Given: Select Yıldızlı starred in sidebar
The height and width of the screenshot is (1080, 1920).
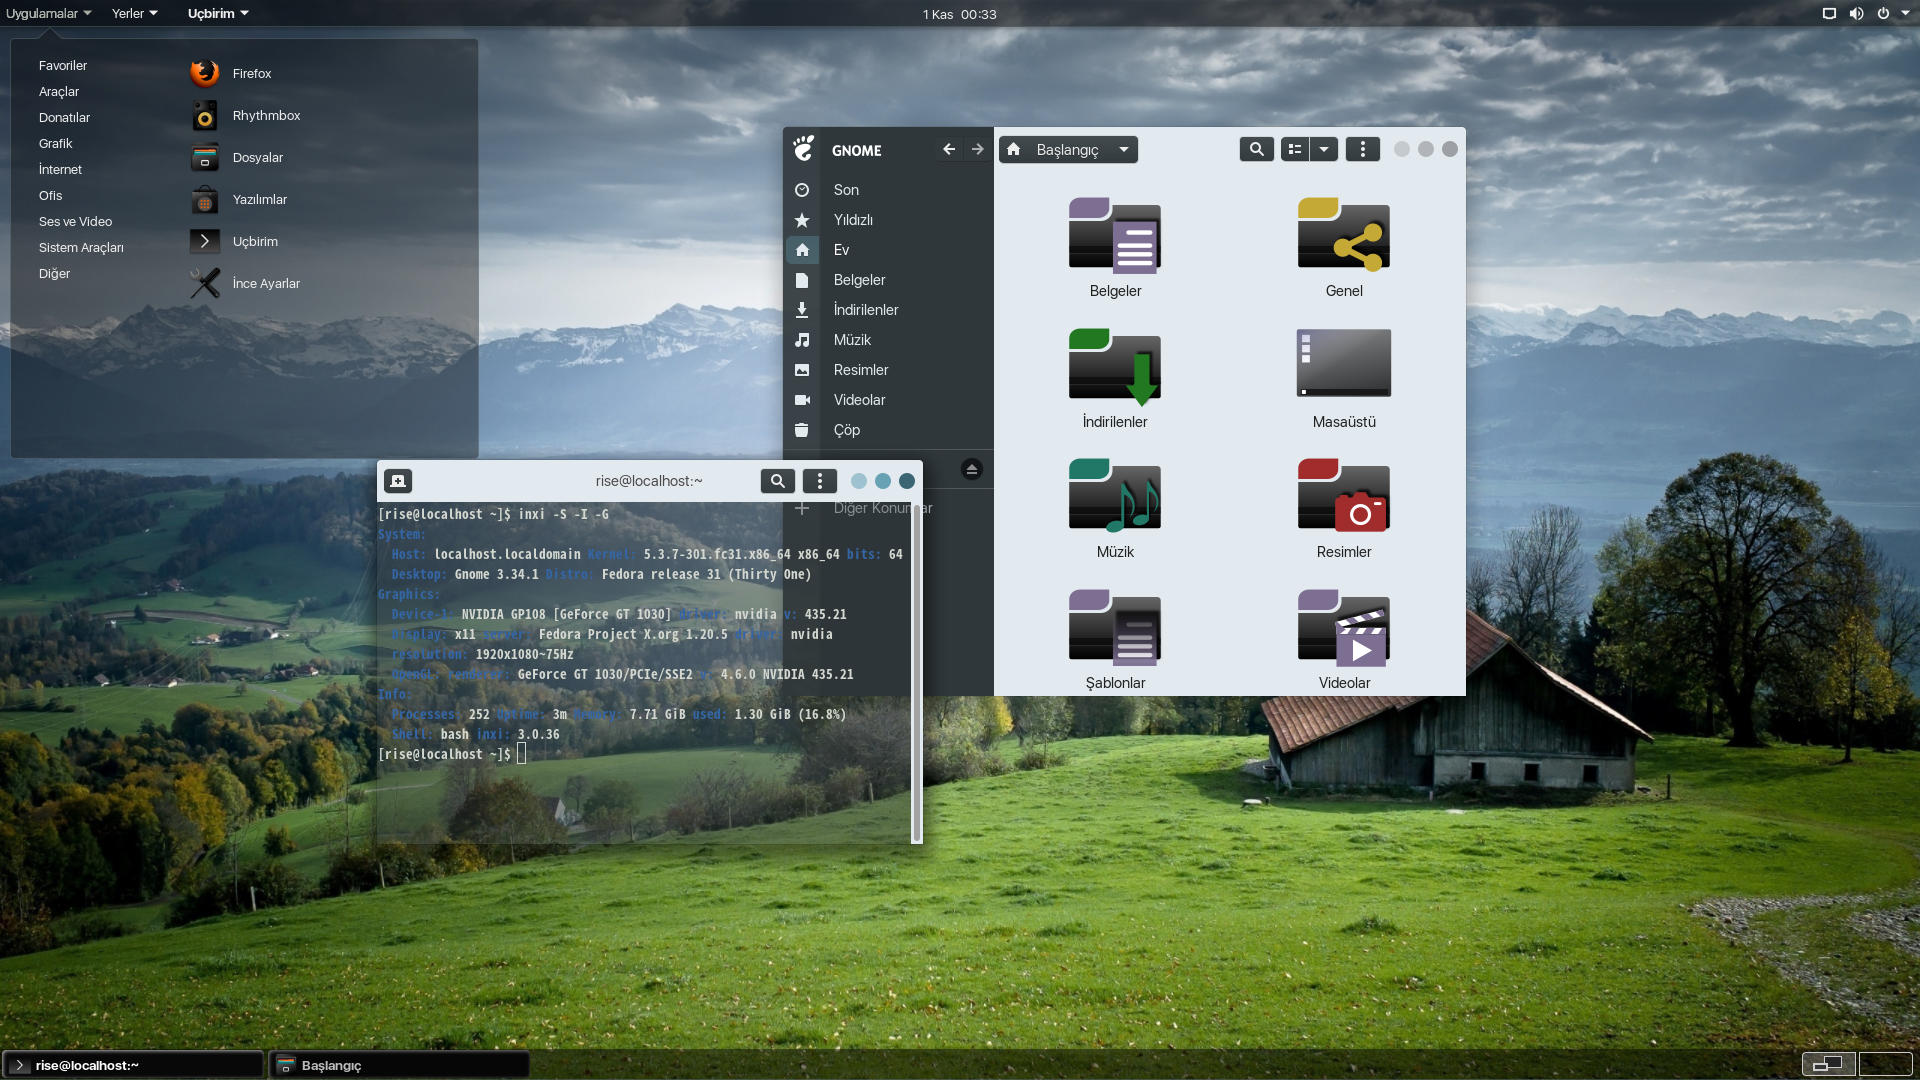Looking at the screenshot, I should click(888, 220).
